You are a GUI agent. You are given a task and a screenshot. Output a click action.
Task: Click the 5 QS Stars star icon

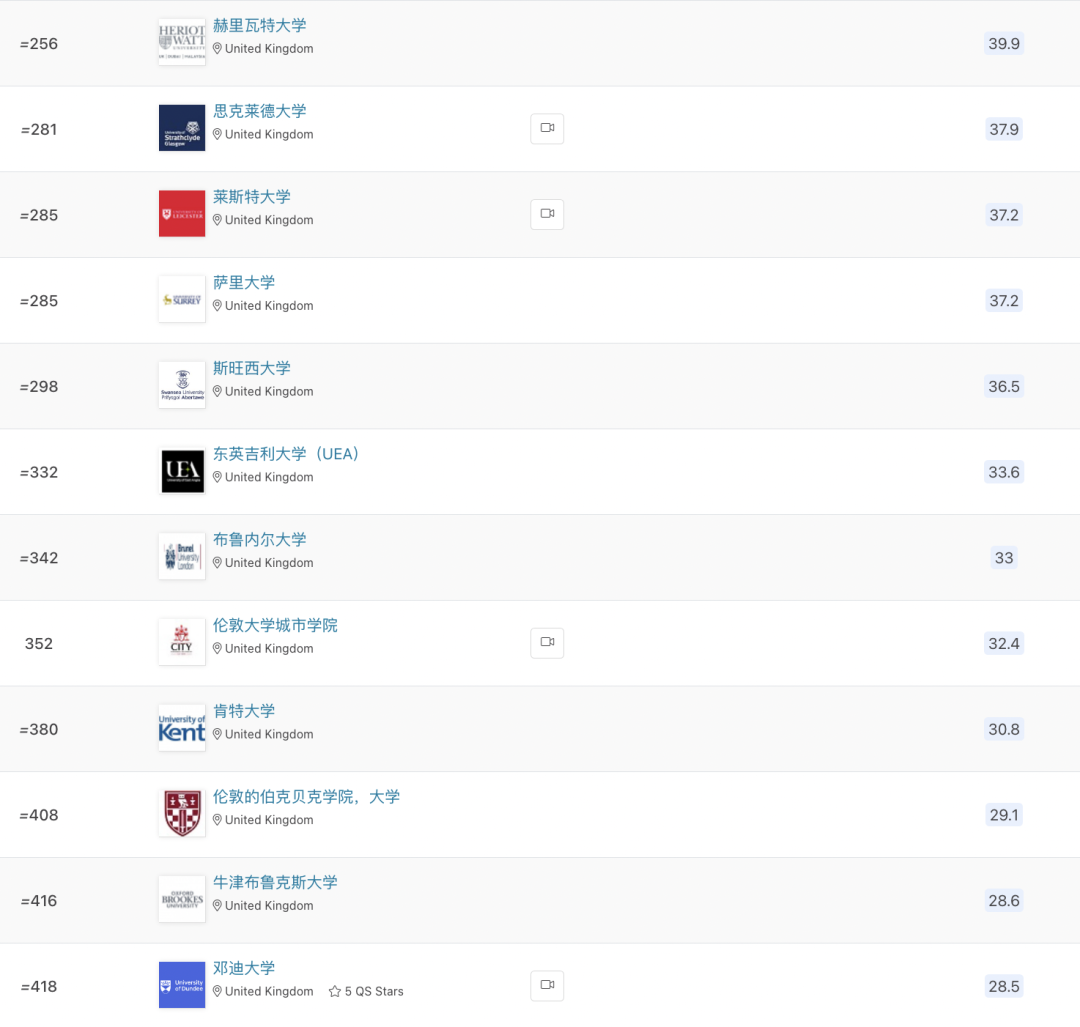(335, 991)
